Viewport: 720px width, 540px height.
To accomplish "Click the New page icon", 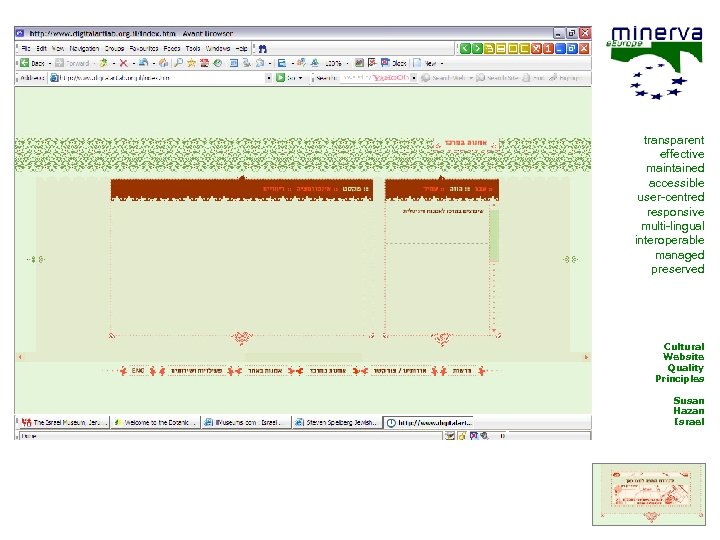I will click(x=417, y=63).
